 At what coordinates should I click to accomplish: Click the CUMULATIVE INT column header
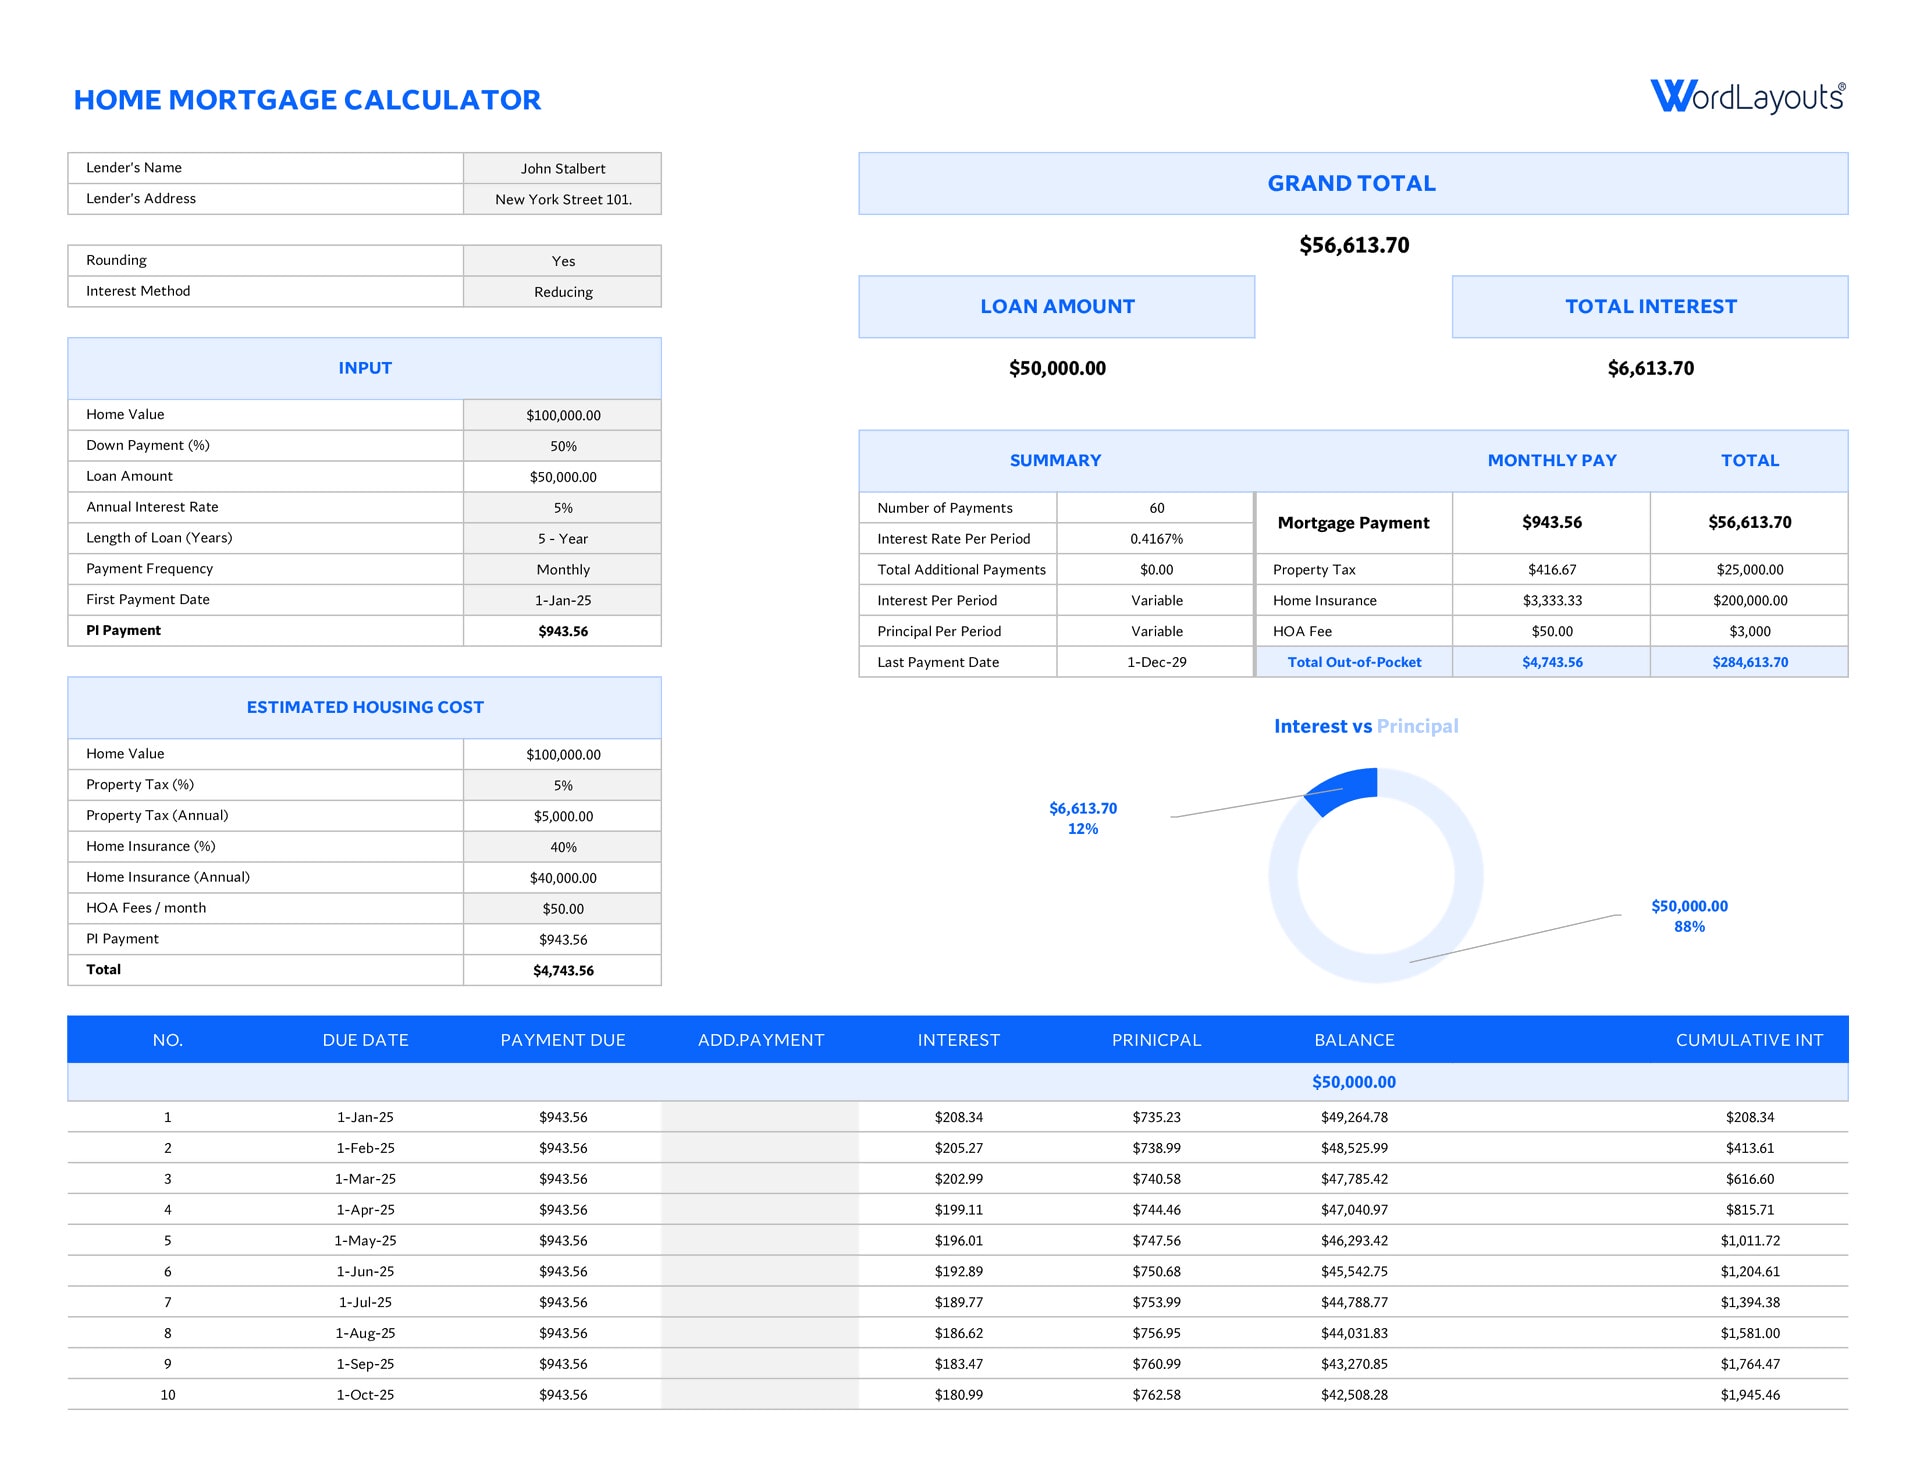[1749, 1040]
